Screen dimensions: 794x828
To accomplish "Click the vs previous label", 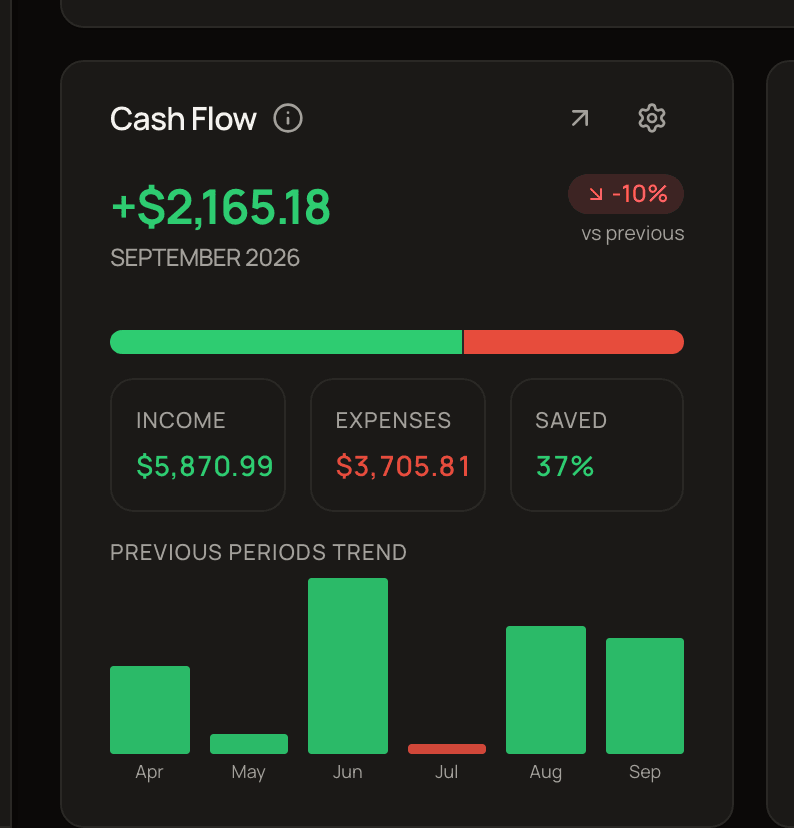I will click(x=632, y=233).
